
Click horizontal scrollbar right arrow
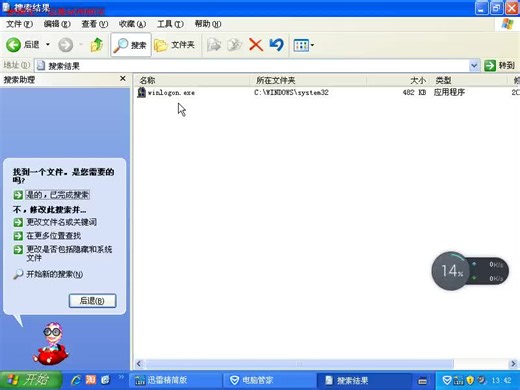pos(513,364)
